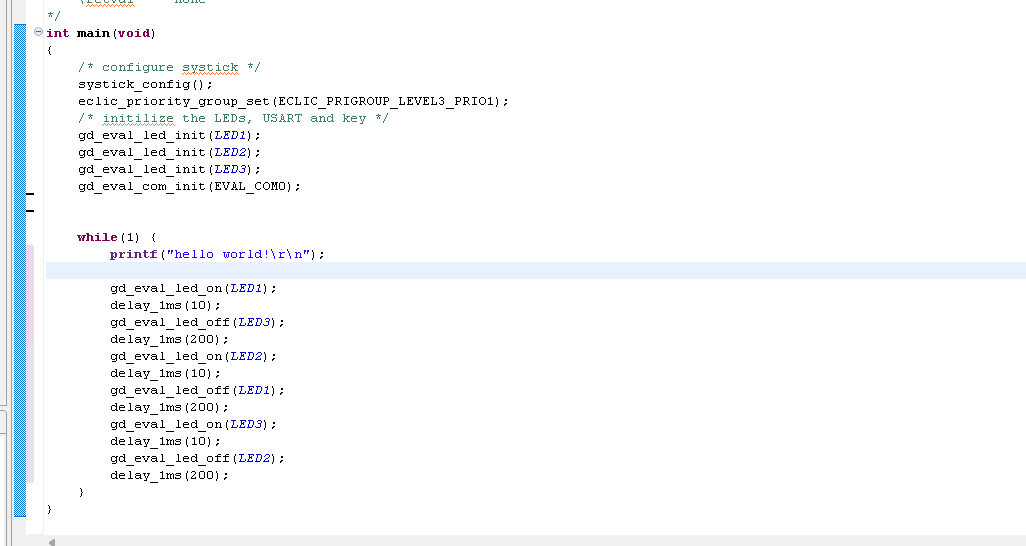Image resolution: width=1026 pixels, height=546 pixels.
Task: Place cursor on gd_eval_led_off(LED1) line
Action: click(197, 390)
